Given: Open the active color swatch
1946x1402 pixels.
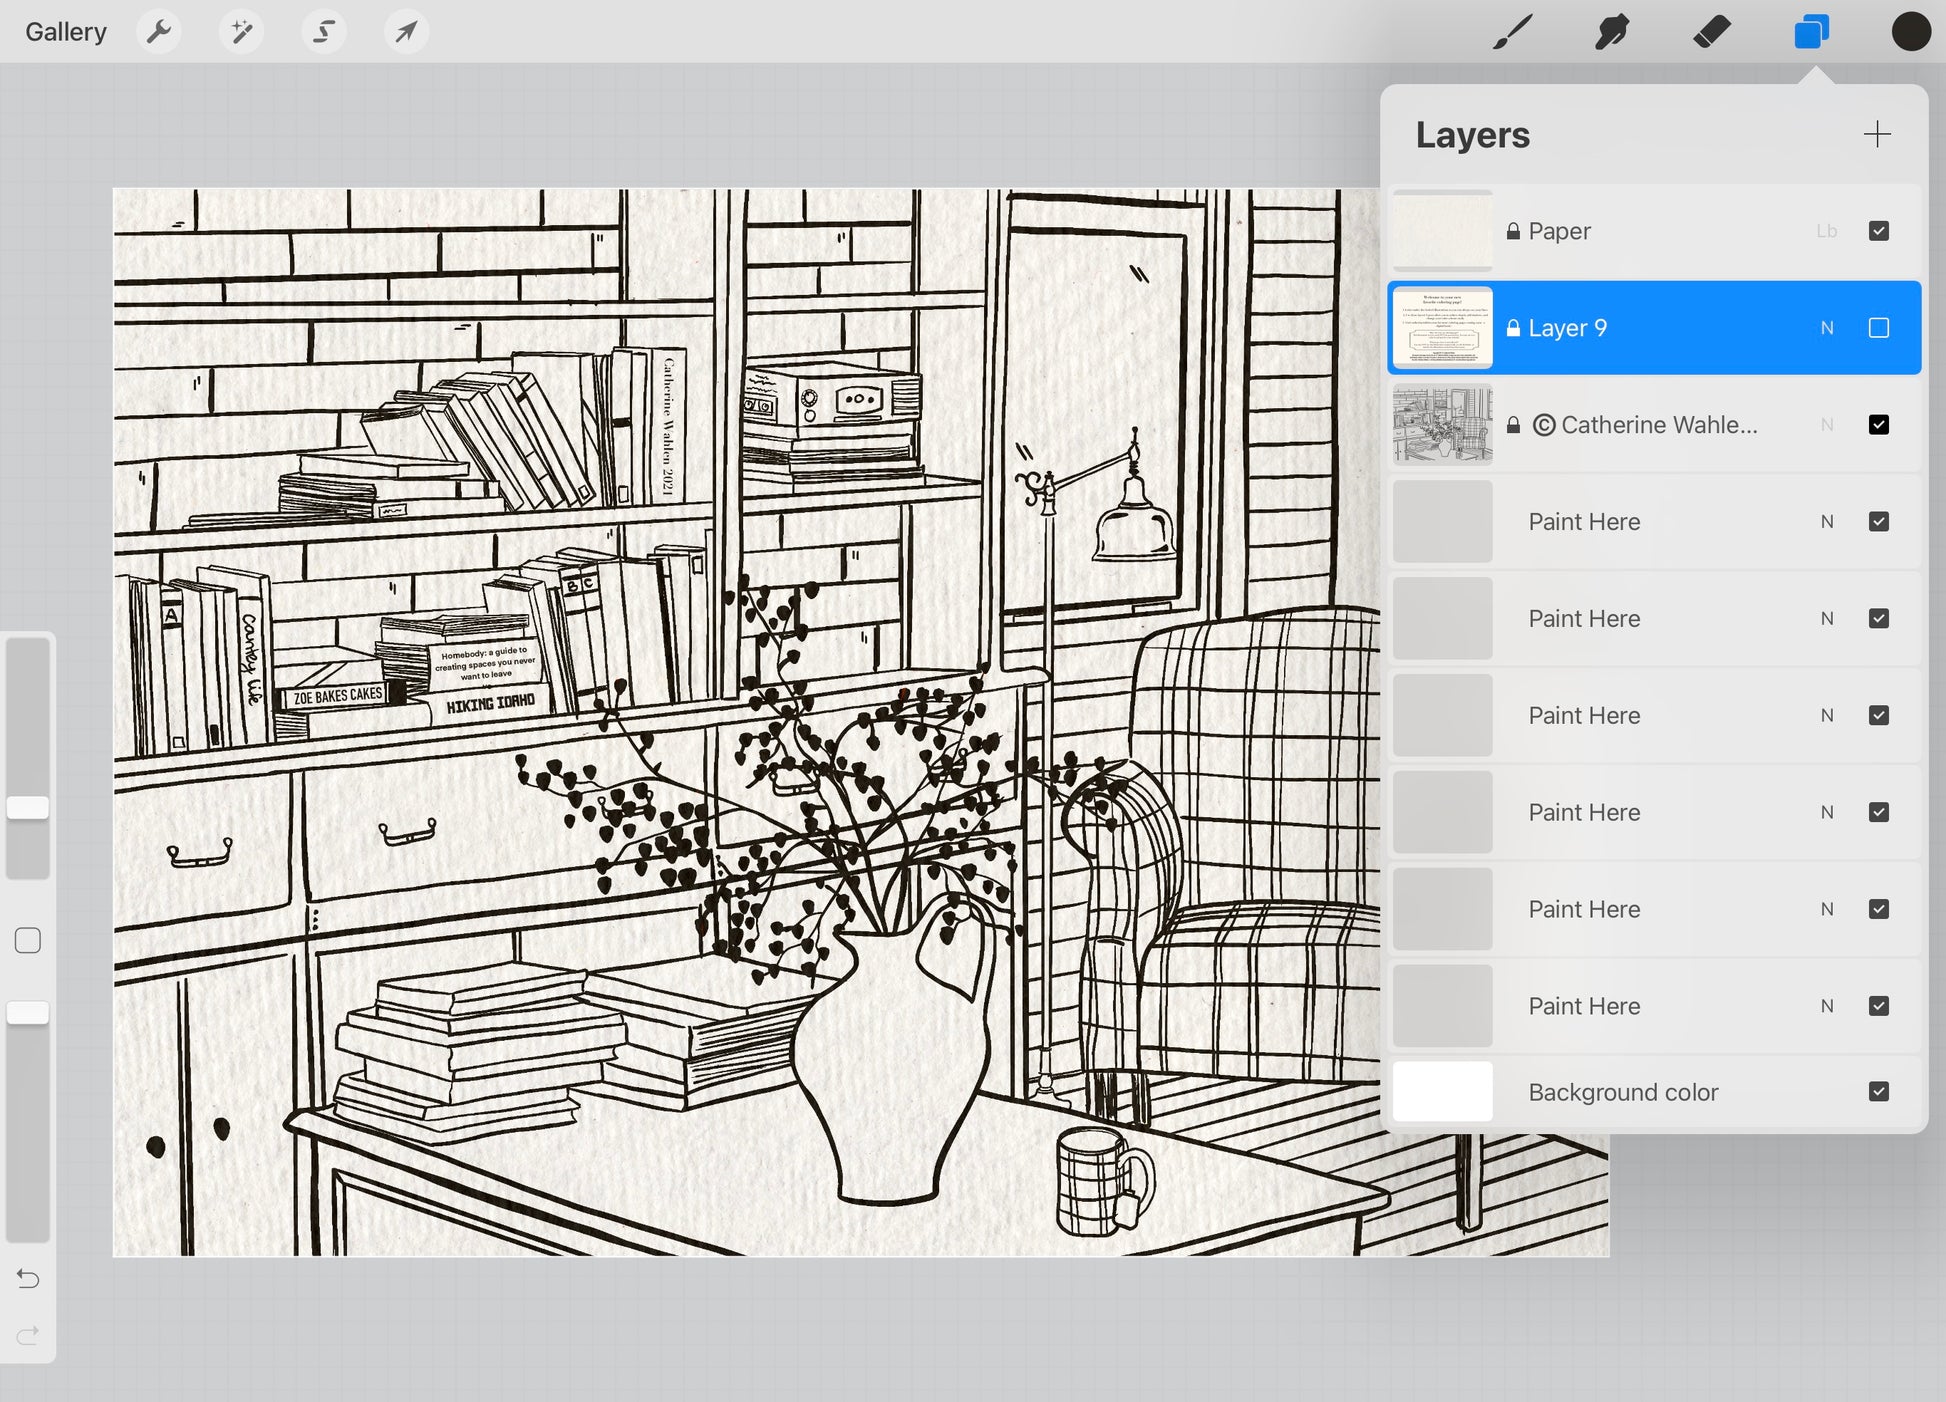Looking at the screenshot, I should [1910, 32].
